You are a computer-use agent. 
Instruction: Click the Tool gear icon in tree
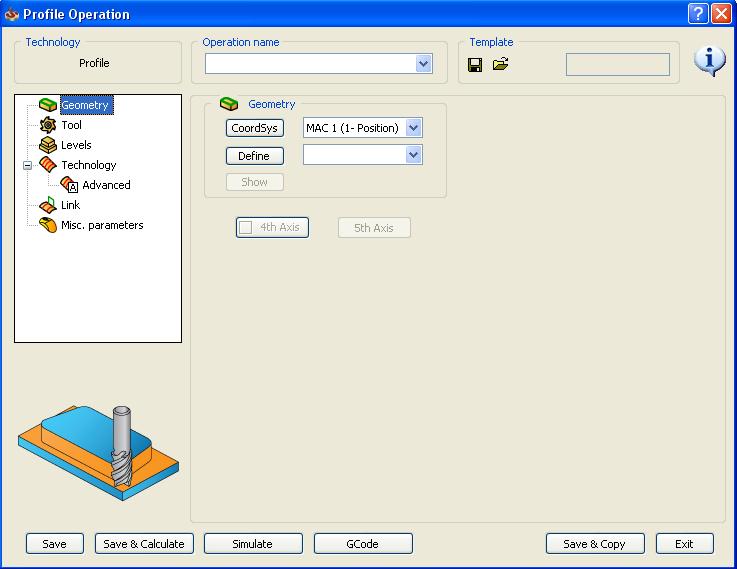tap(48, 125)
